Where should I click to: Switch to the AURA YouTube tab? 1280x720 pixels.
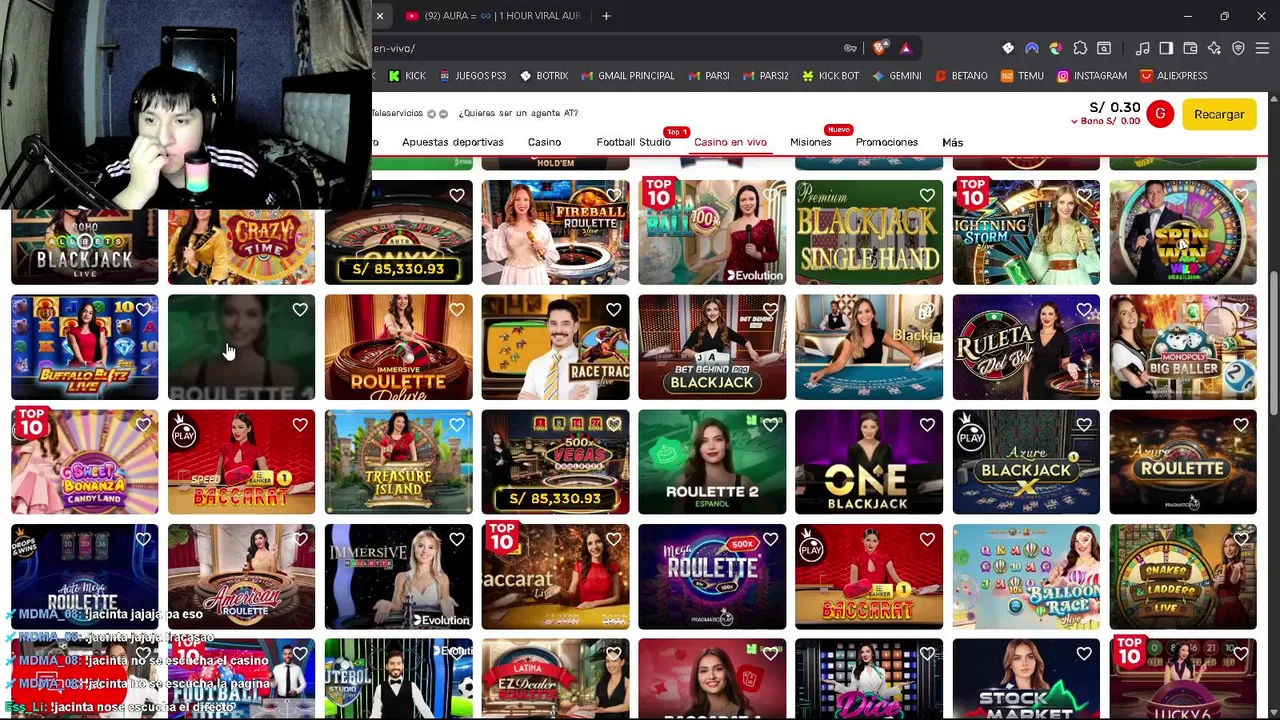tap(493, 16)
